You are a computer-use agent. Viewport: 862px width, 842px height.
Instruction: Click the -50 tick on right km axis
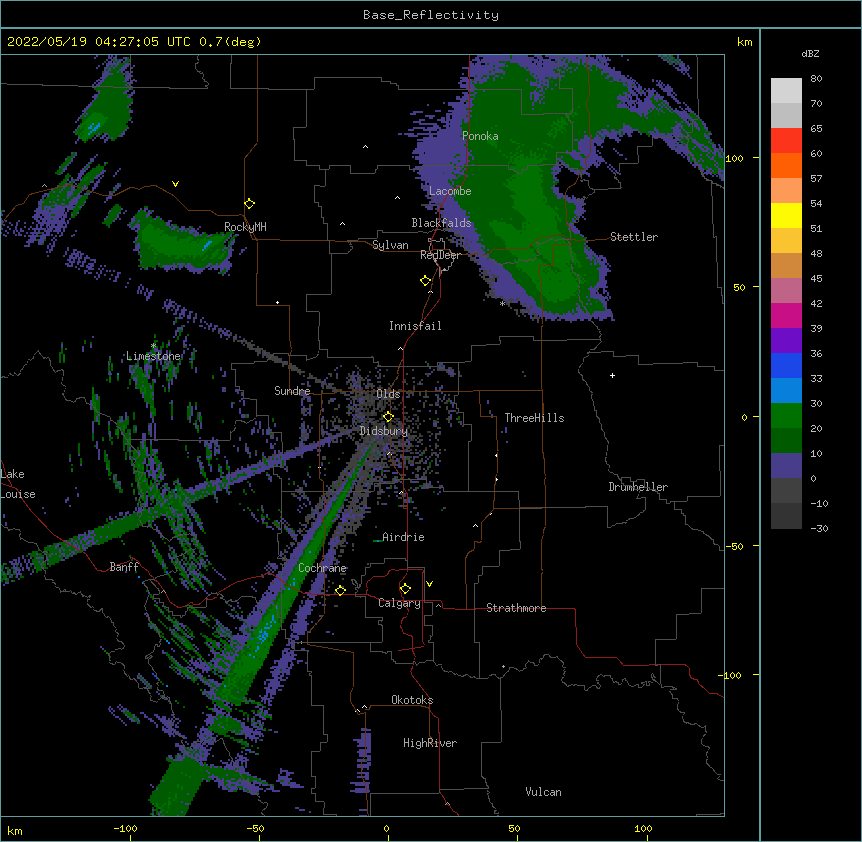[734, 546]
